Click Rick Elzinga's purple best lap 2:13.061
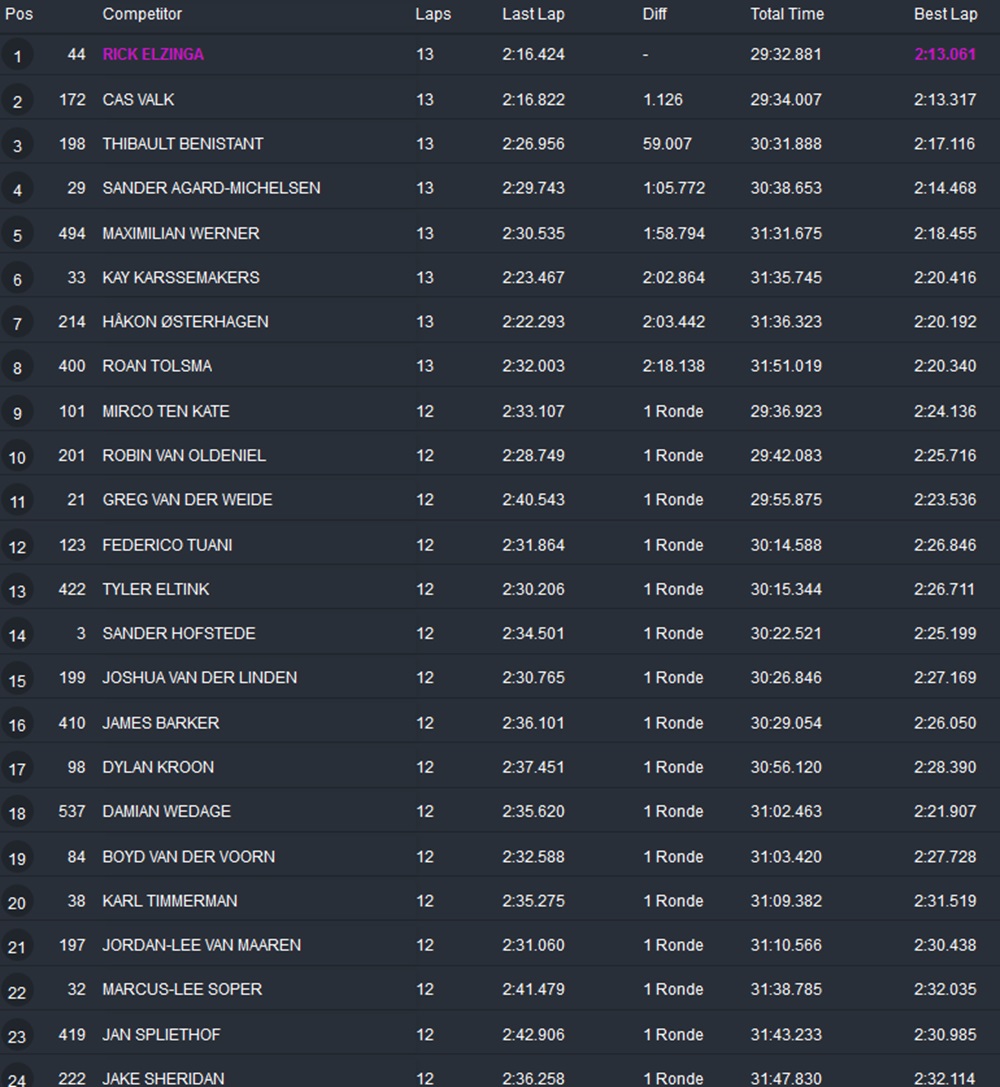The width and height of the screenshot is (1000, 1087). coord(944,54)
